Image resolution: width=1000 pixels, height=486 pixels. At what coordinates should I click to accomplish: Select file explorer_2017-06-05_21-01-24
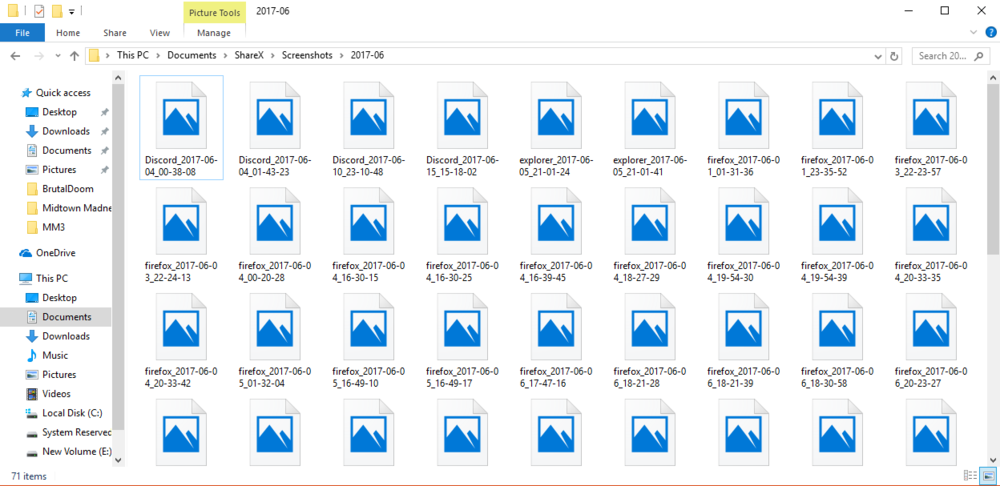pos(556,130)
